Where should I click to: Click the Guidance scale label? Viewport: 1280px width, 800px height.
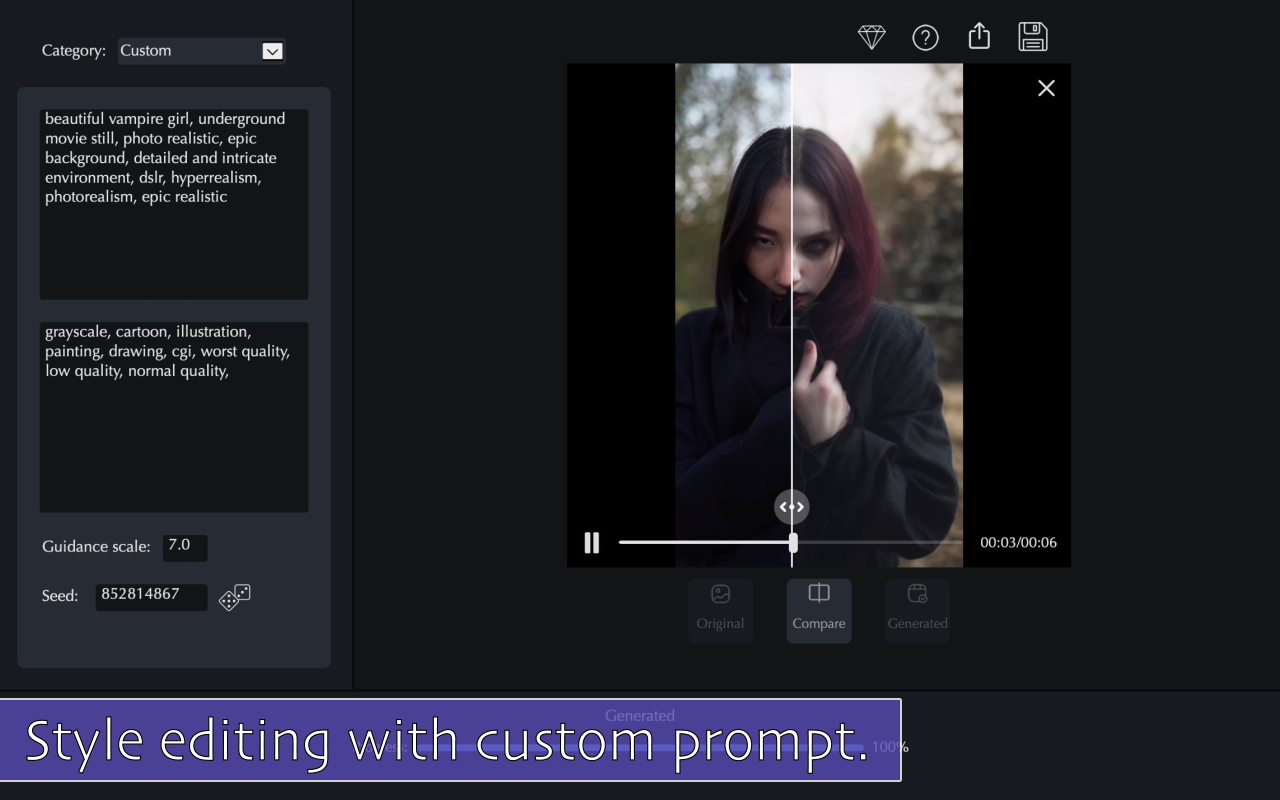[96, 547]
